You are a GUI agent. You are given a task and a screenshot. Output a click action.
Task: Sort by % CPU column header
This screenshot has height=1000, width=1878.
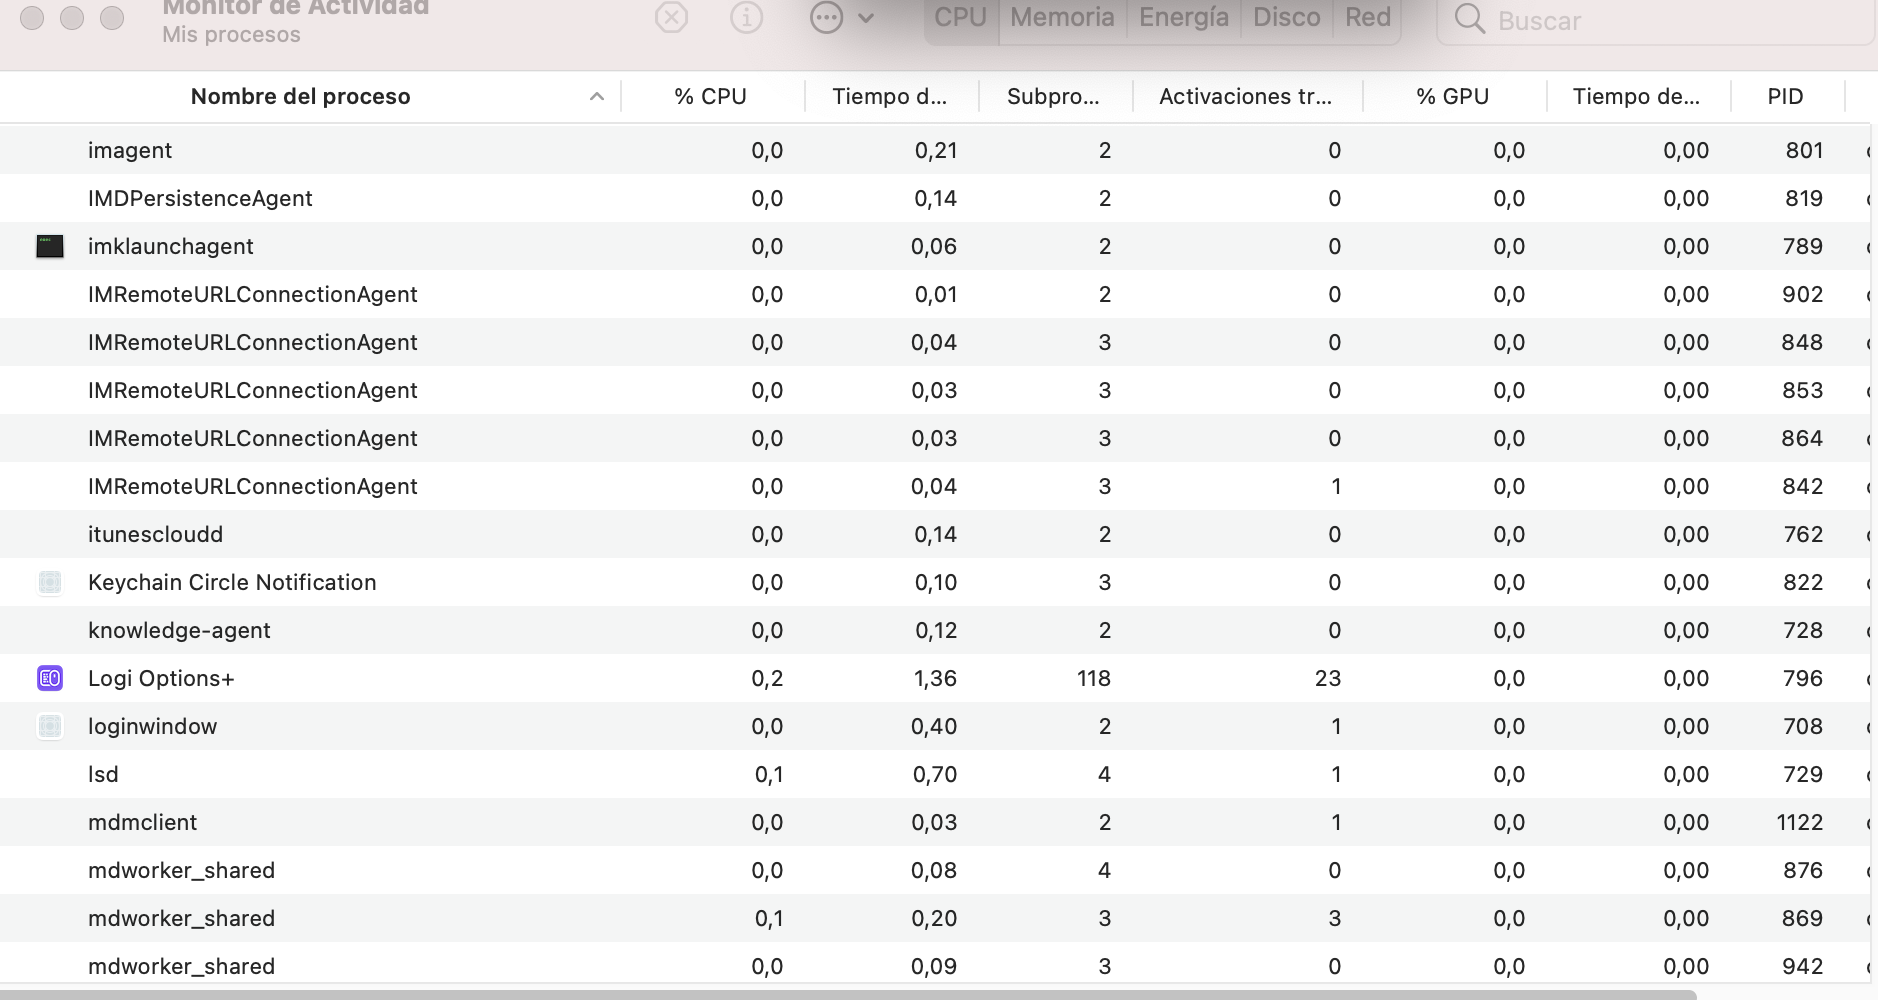tap(710, 97)
